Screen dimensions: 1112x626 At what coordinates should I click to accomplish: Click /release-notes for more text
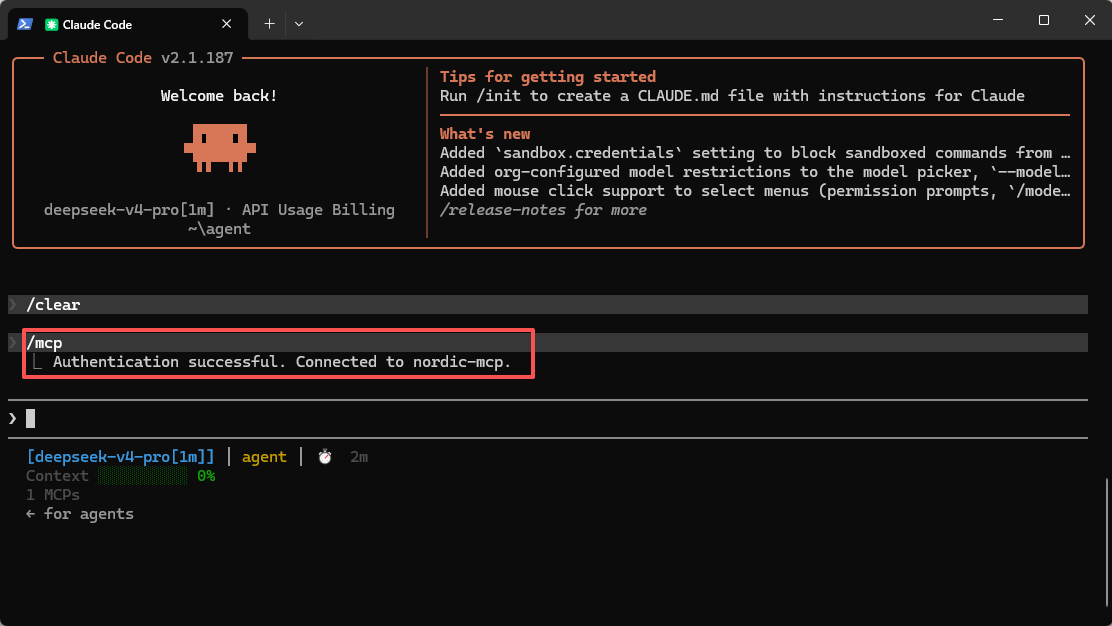543,210
